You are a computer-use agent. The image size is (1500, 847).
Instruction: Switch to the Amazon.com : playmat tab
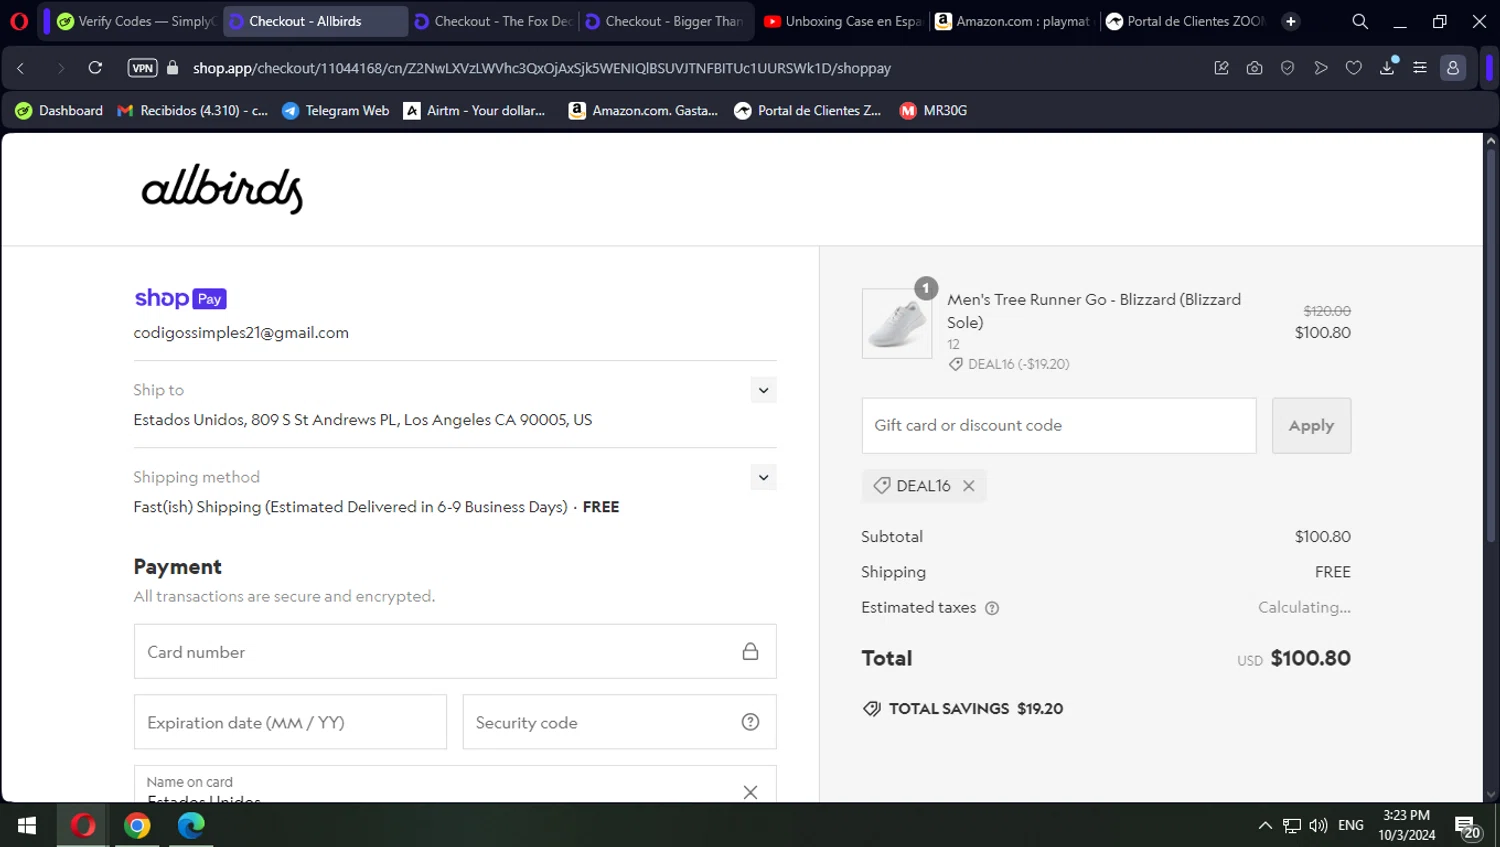click(x=1013, y=21)
